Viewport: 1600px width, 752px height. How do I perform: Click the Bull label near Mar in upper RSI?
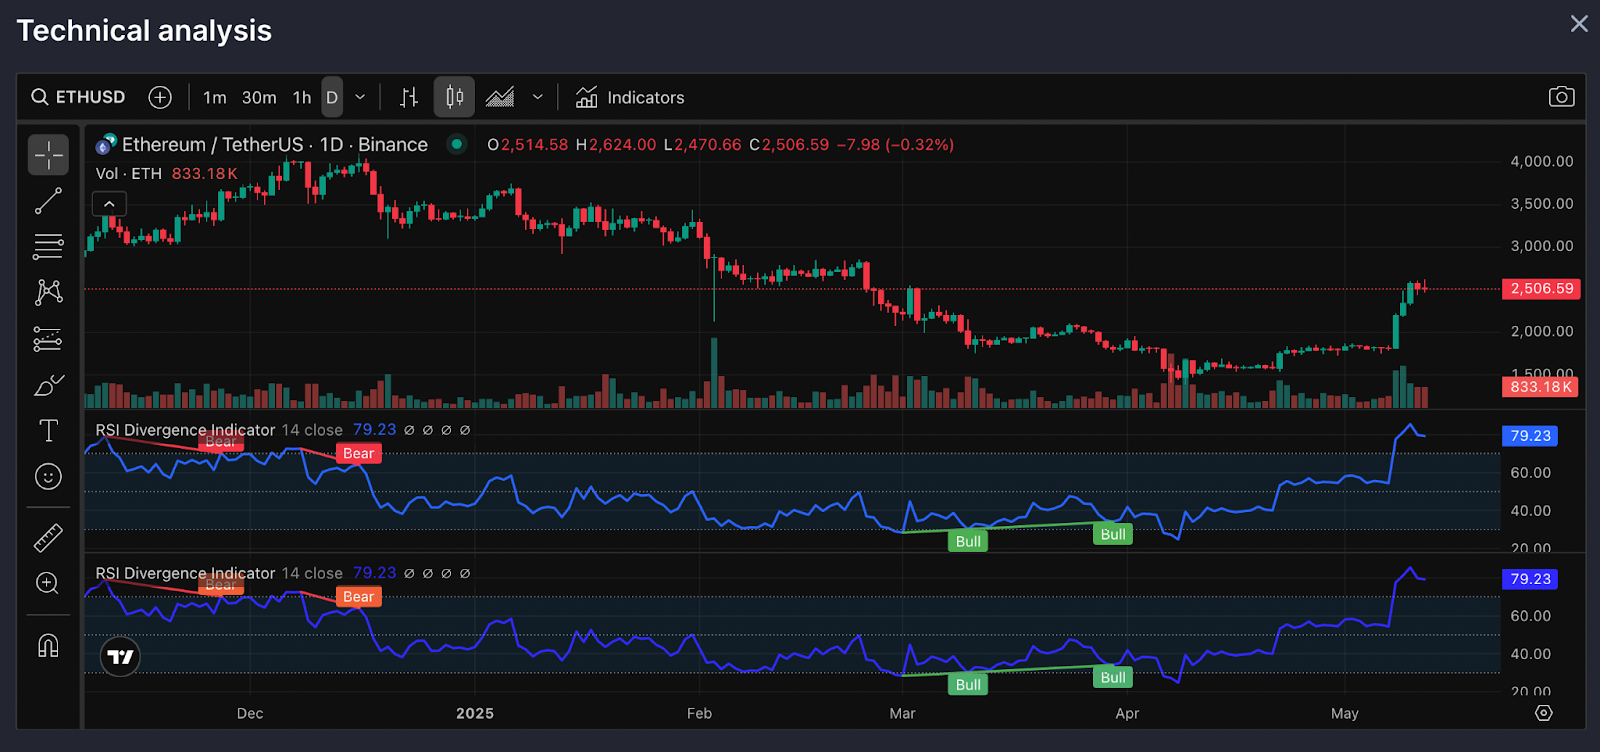pos(968,541)
